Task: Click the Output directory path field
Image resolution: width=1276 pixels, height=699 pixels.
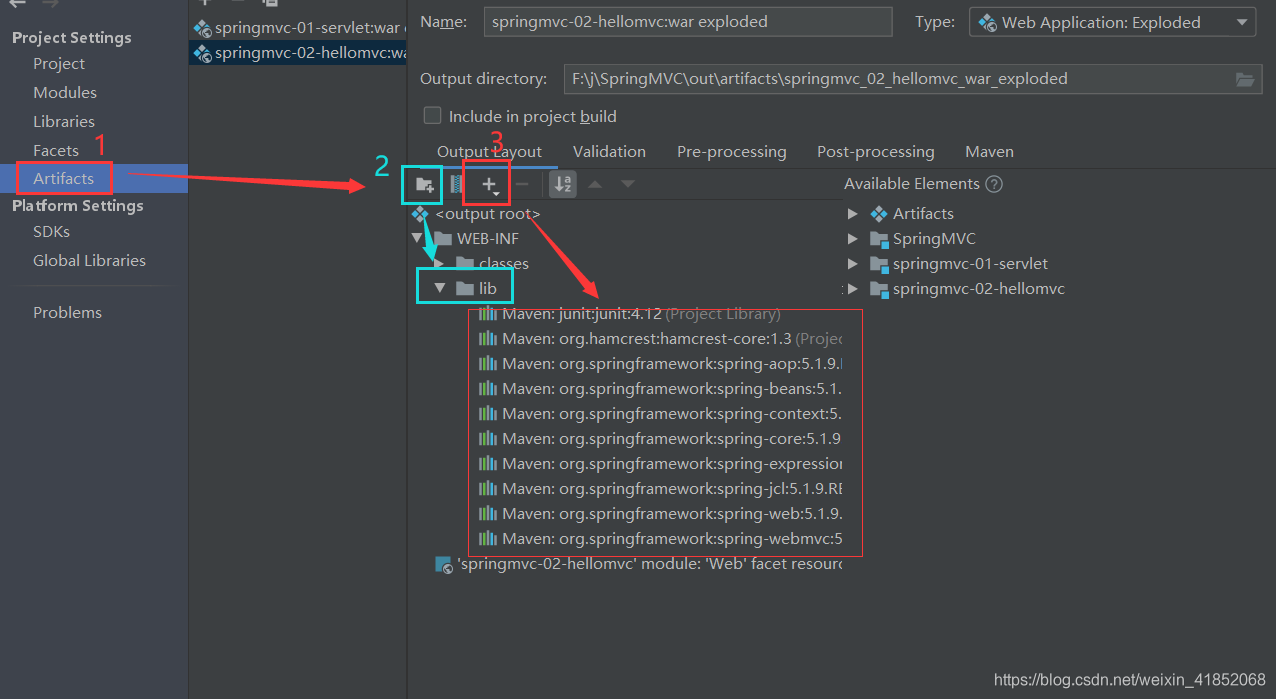Action: coord(912,79)
